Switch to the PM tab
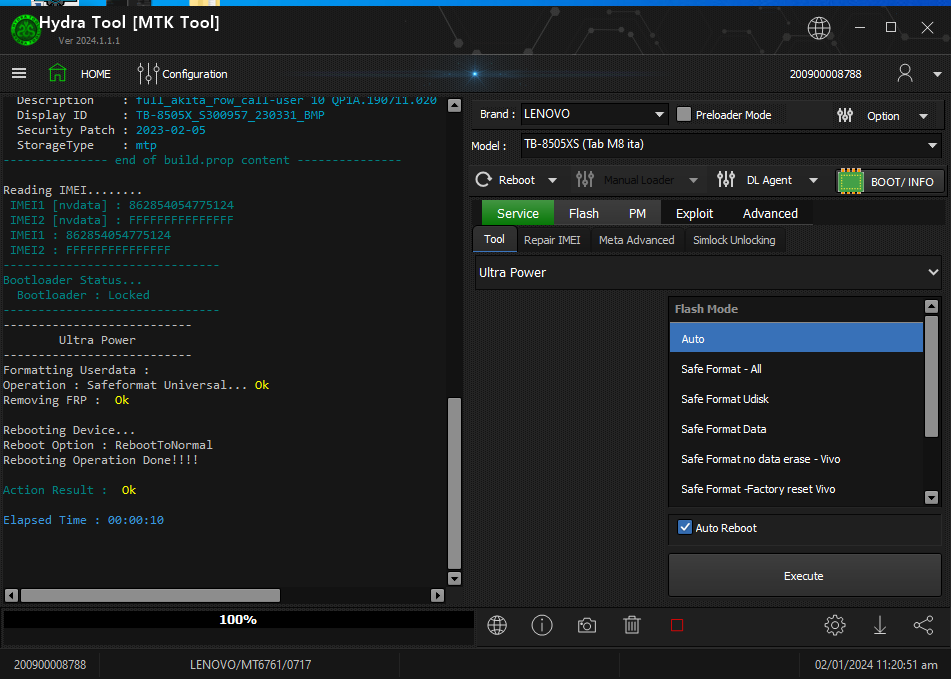The height and width of the screenshot is (679, 951). click(637, 213)
